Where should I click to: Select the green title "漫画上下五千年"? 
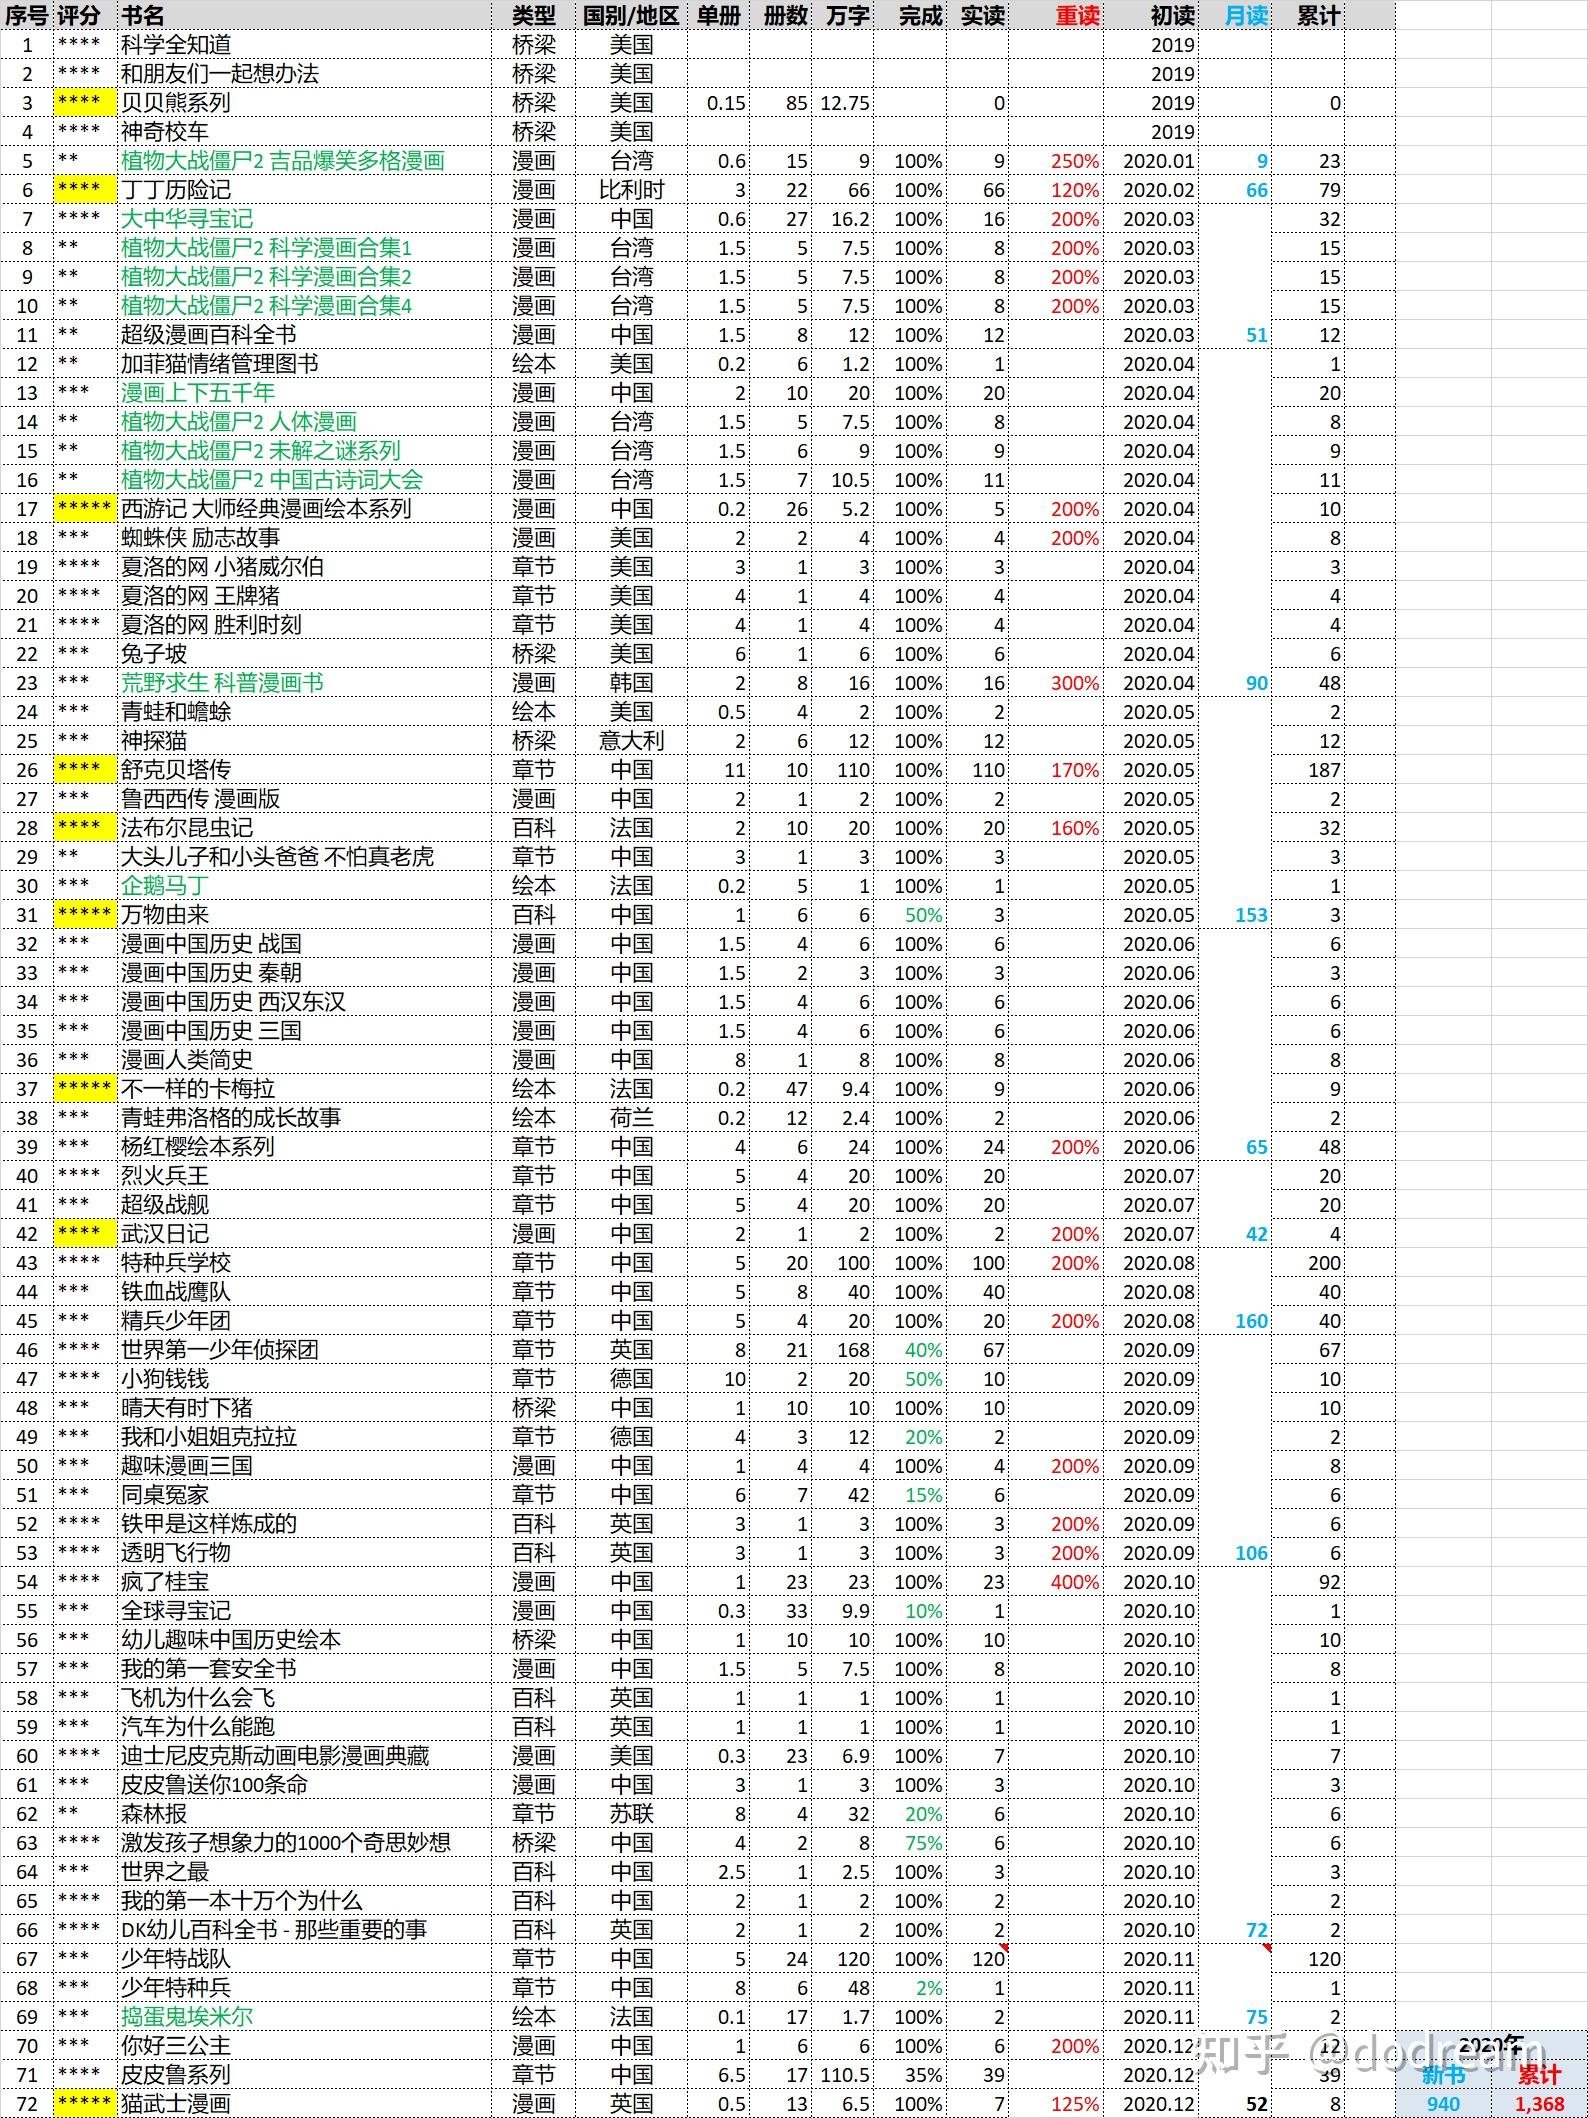click(x=198, y=393)
